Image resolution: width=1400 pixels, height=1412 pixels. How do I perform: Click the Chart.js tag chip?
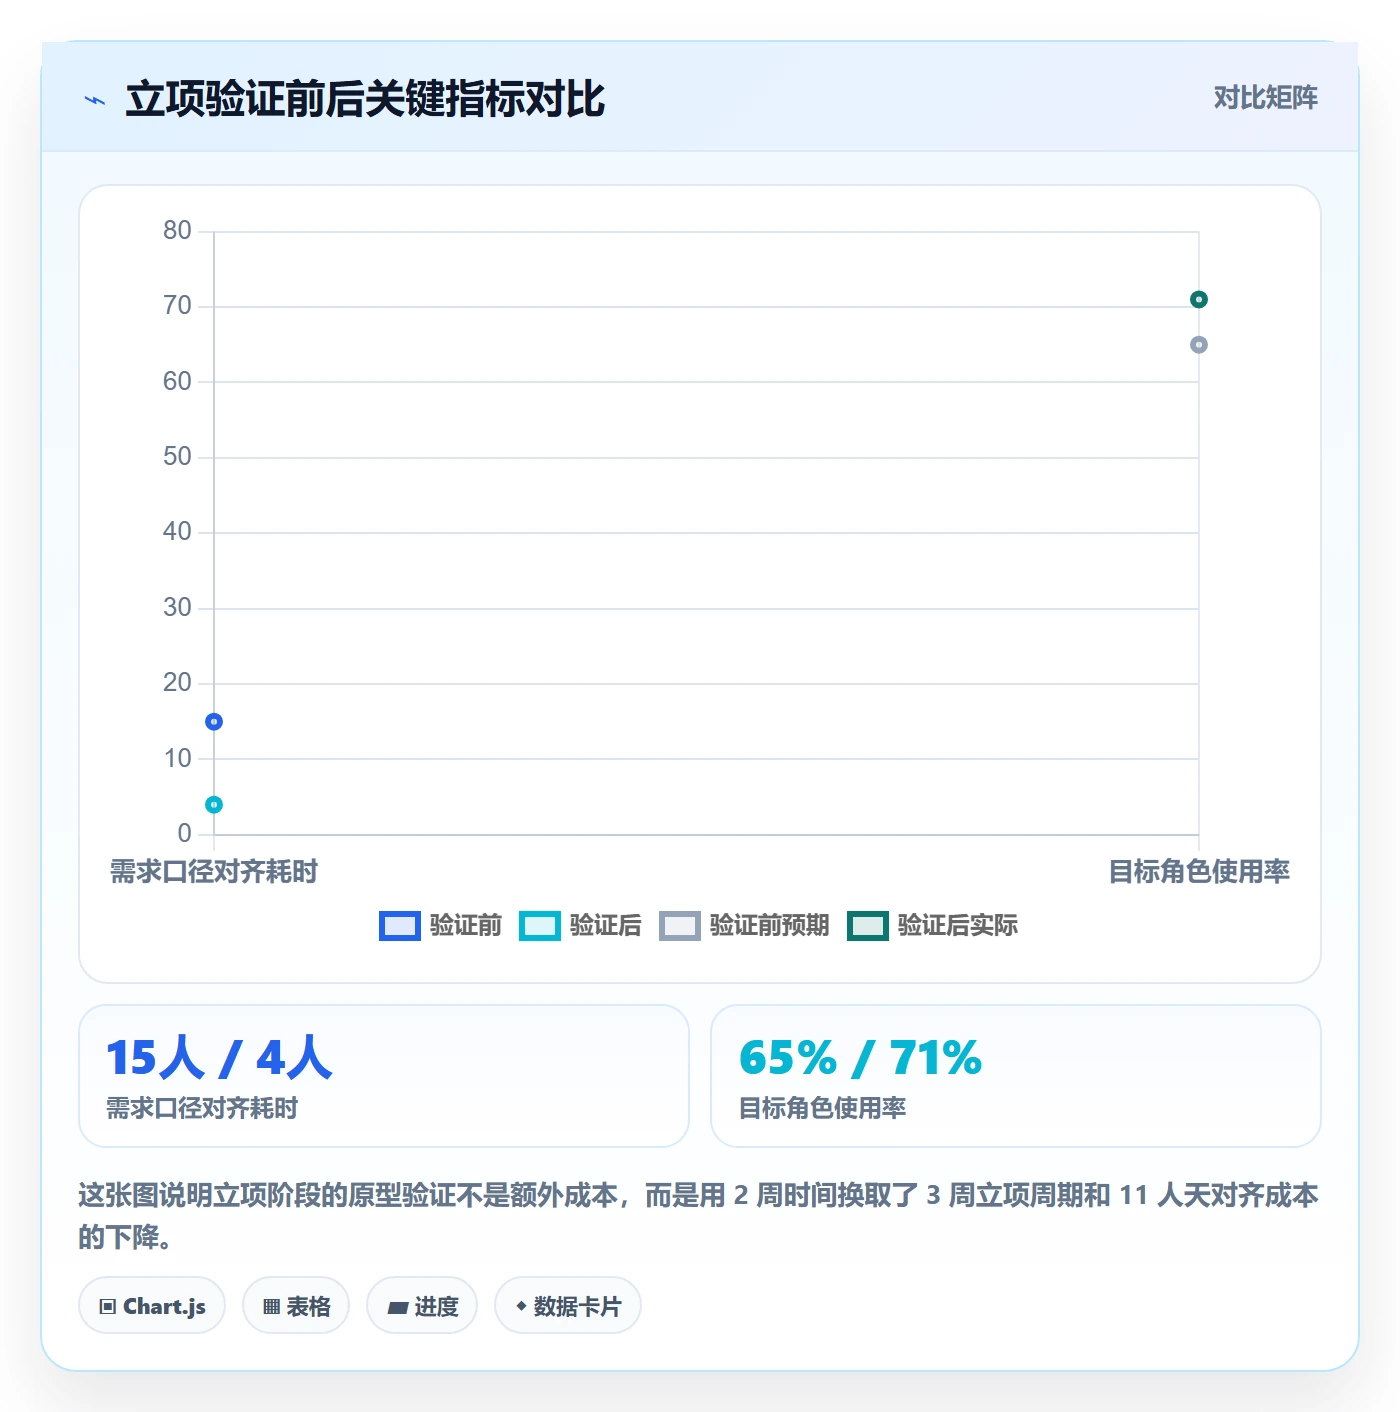pyautogui.click(x=152, y=1306)
